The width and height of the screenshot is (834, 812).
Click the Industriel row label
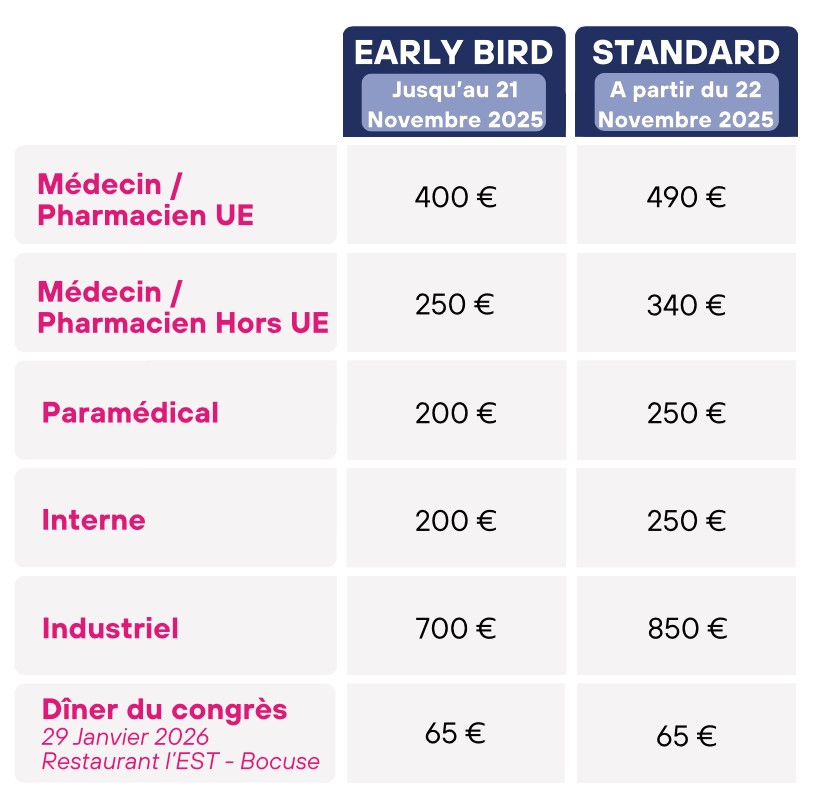[x=110, y=628]
